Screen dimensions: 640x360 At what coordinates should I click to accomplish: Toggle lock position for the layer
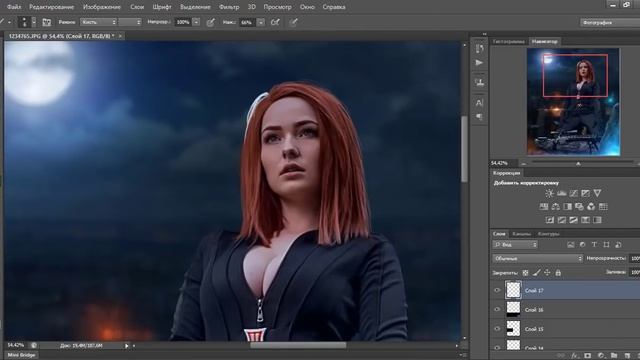point(547,273)
